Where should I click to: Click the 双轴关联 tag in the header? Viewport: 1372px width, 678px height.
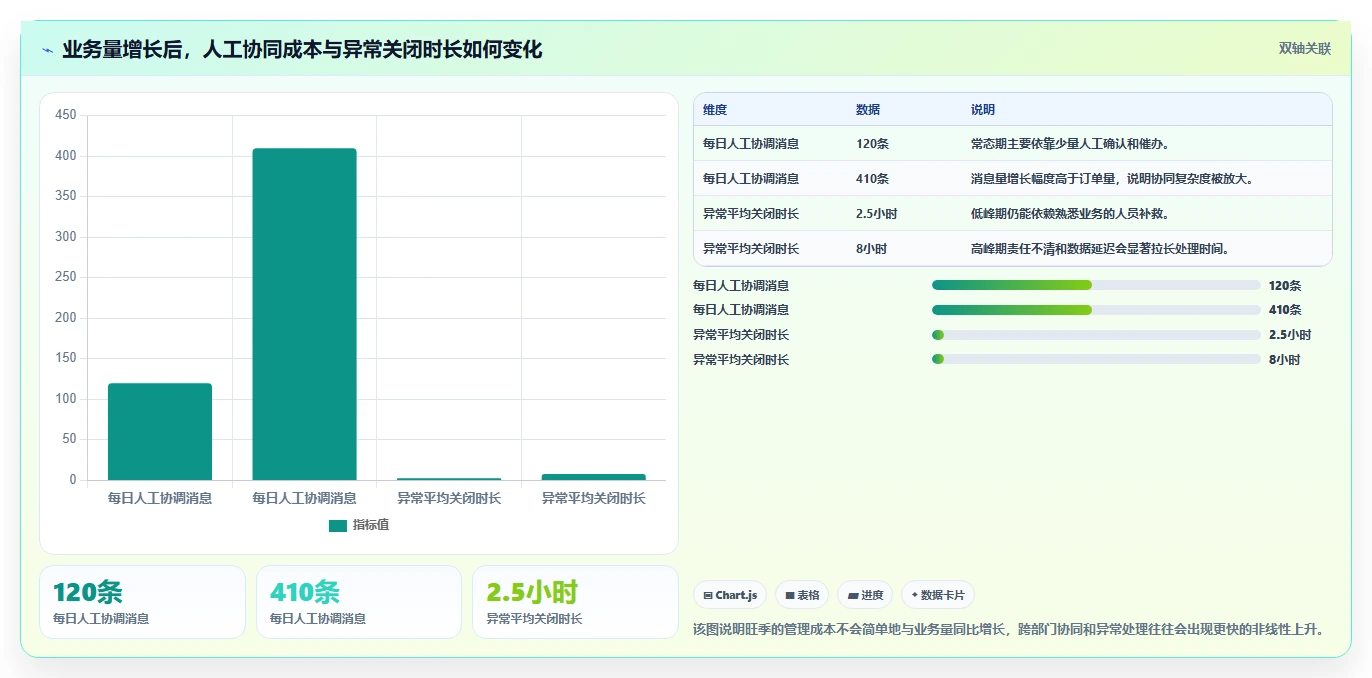[x=1305, y=48]
